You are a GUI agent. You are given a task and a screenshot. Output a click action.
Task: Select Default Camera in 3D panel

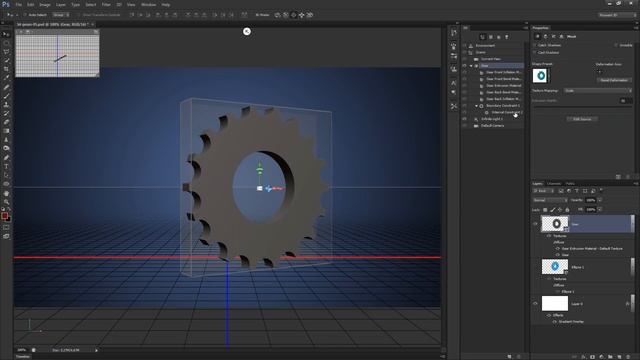(492, 126)
